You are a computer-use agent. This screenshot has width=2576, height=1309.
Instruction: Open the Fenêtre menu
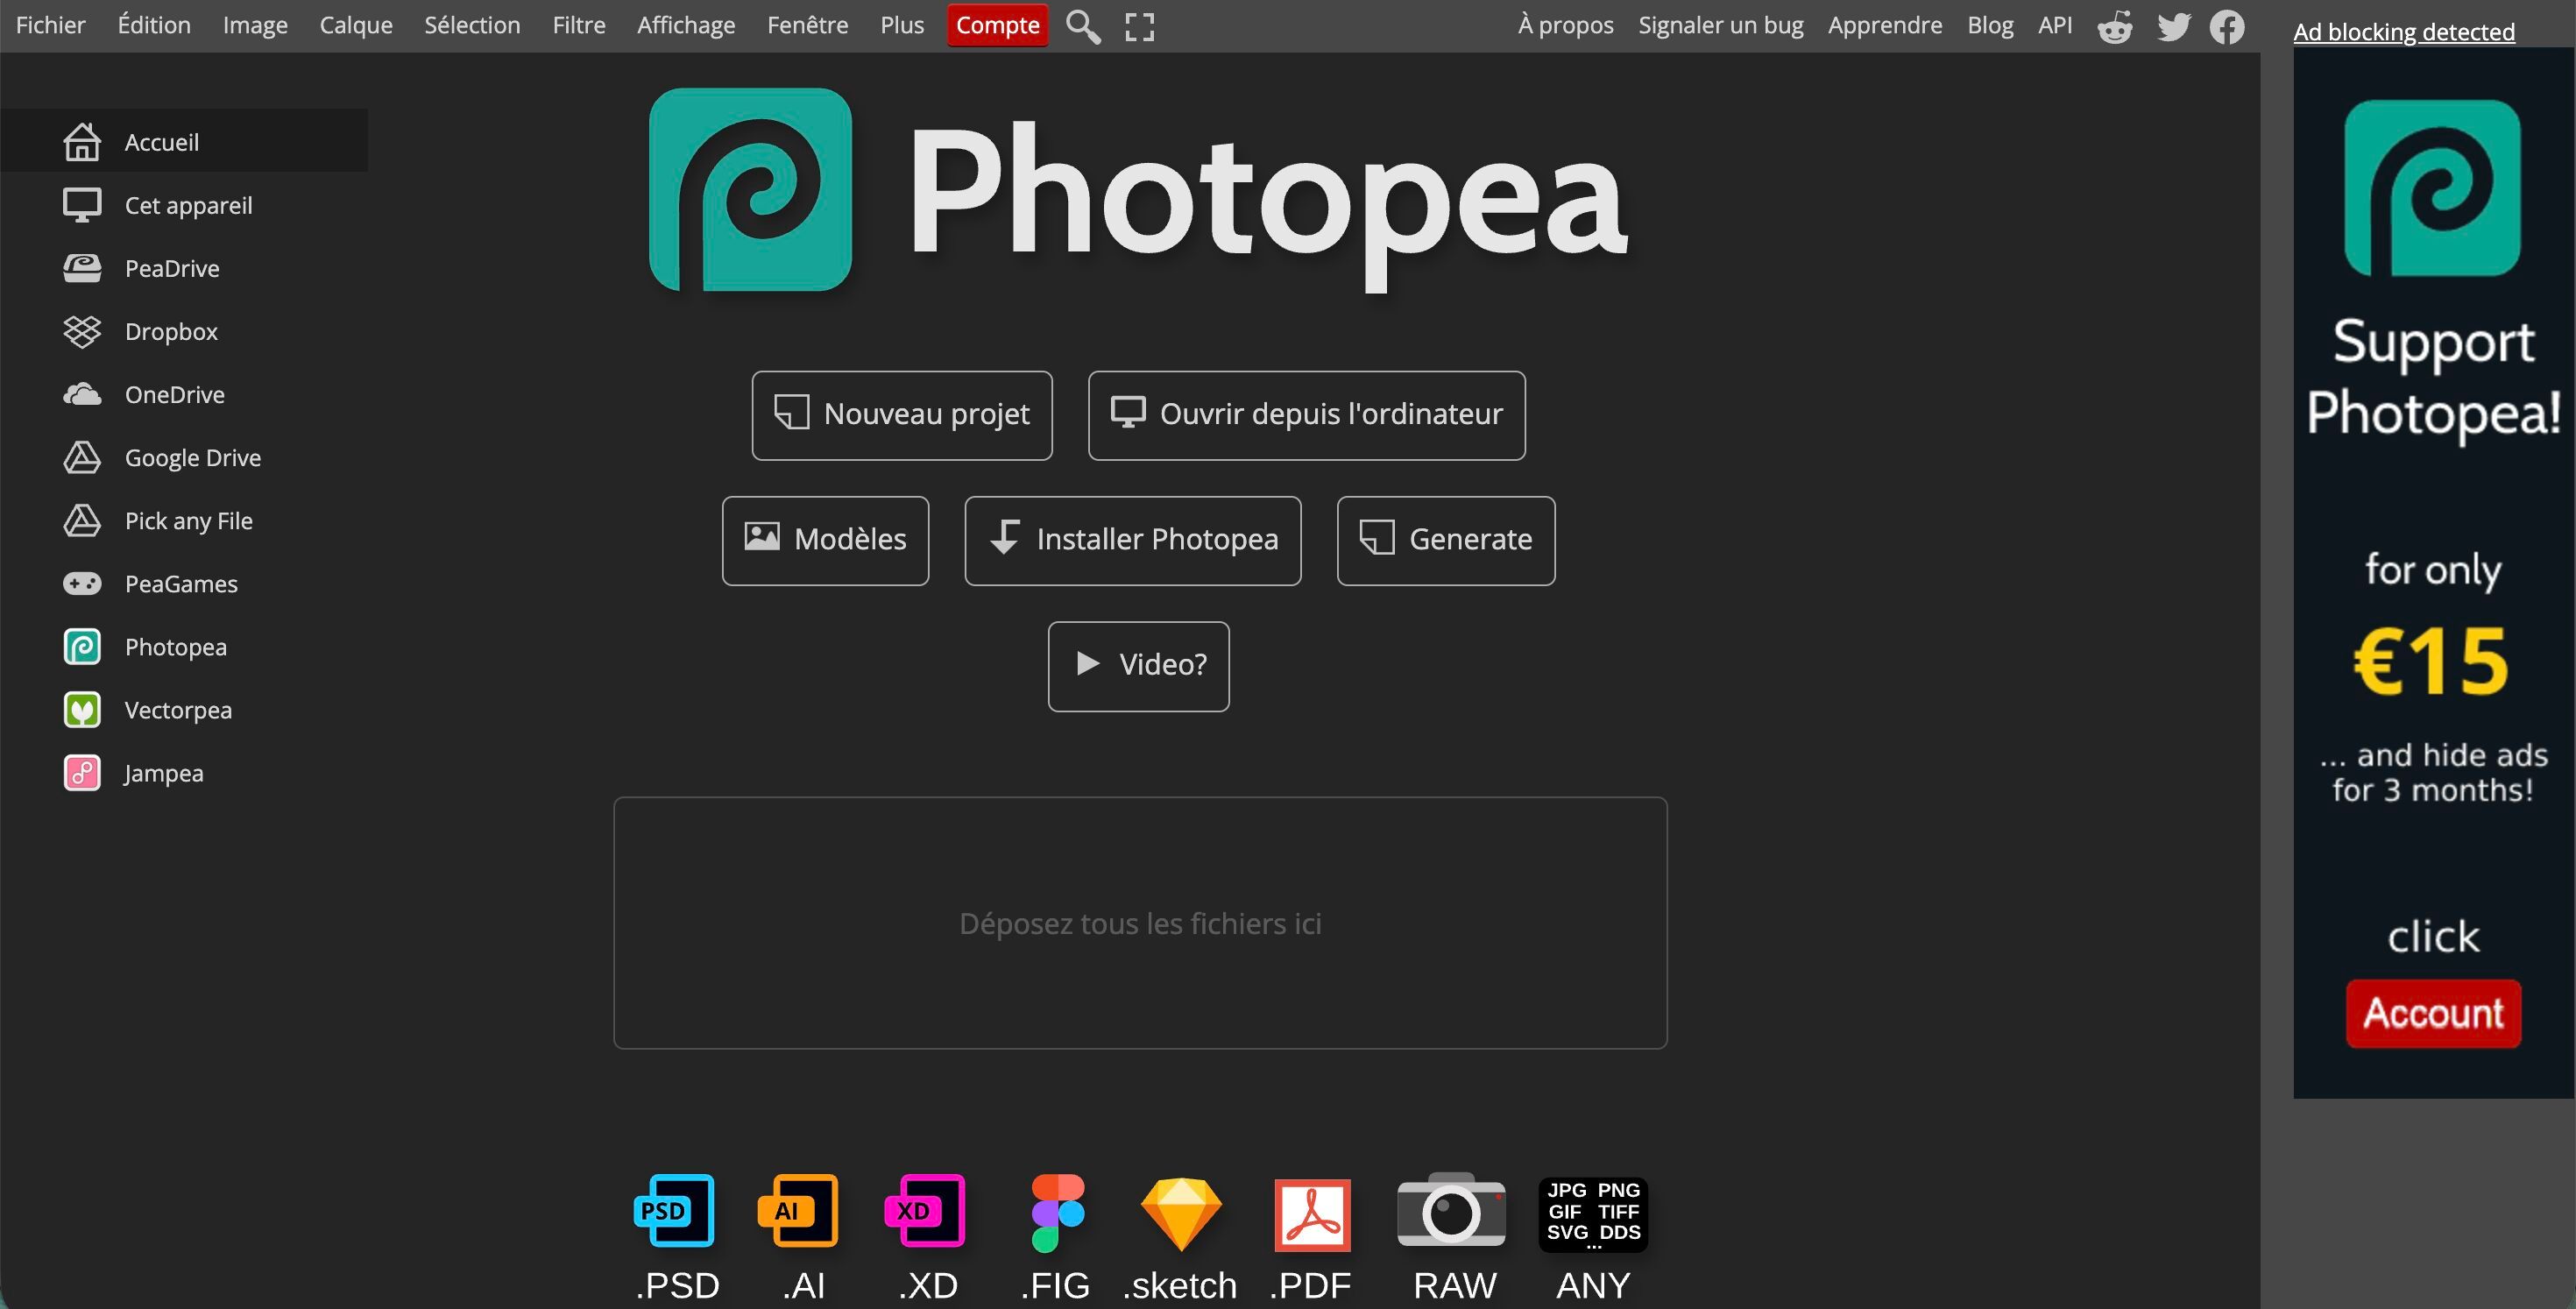point(808,25)
